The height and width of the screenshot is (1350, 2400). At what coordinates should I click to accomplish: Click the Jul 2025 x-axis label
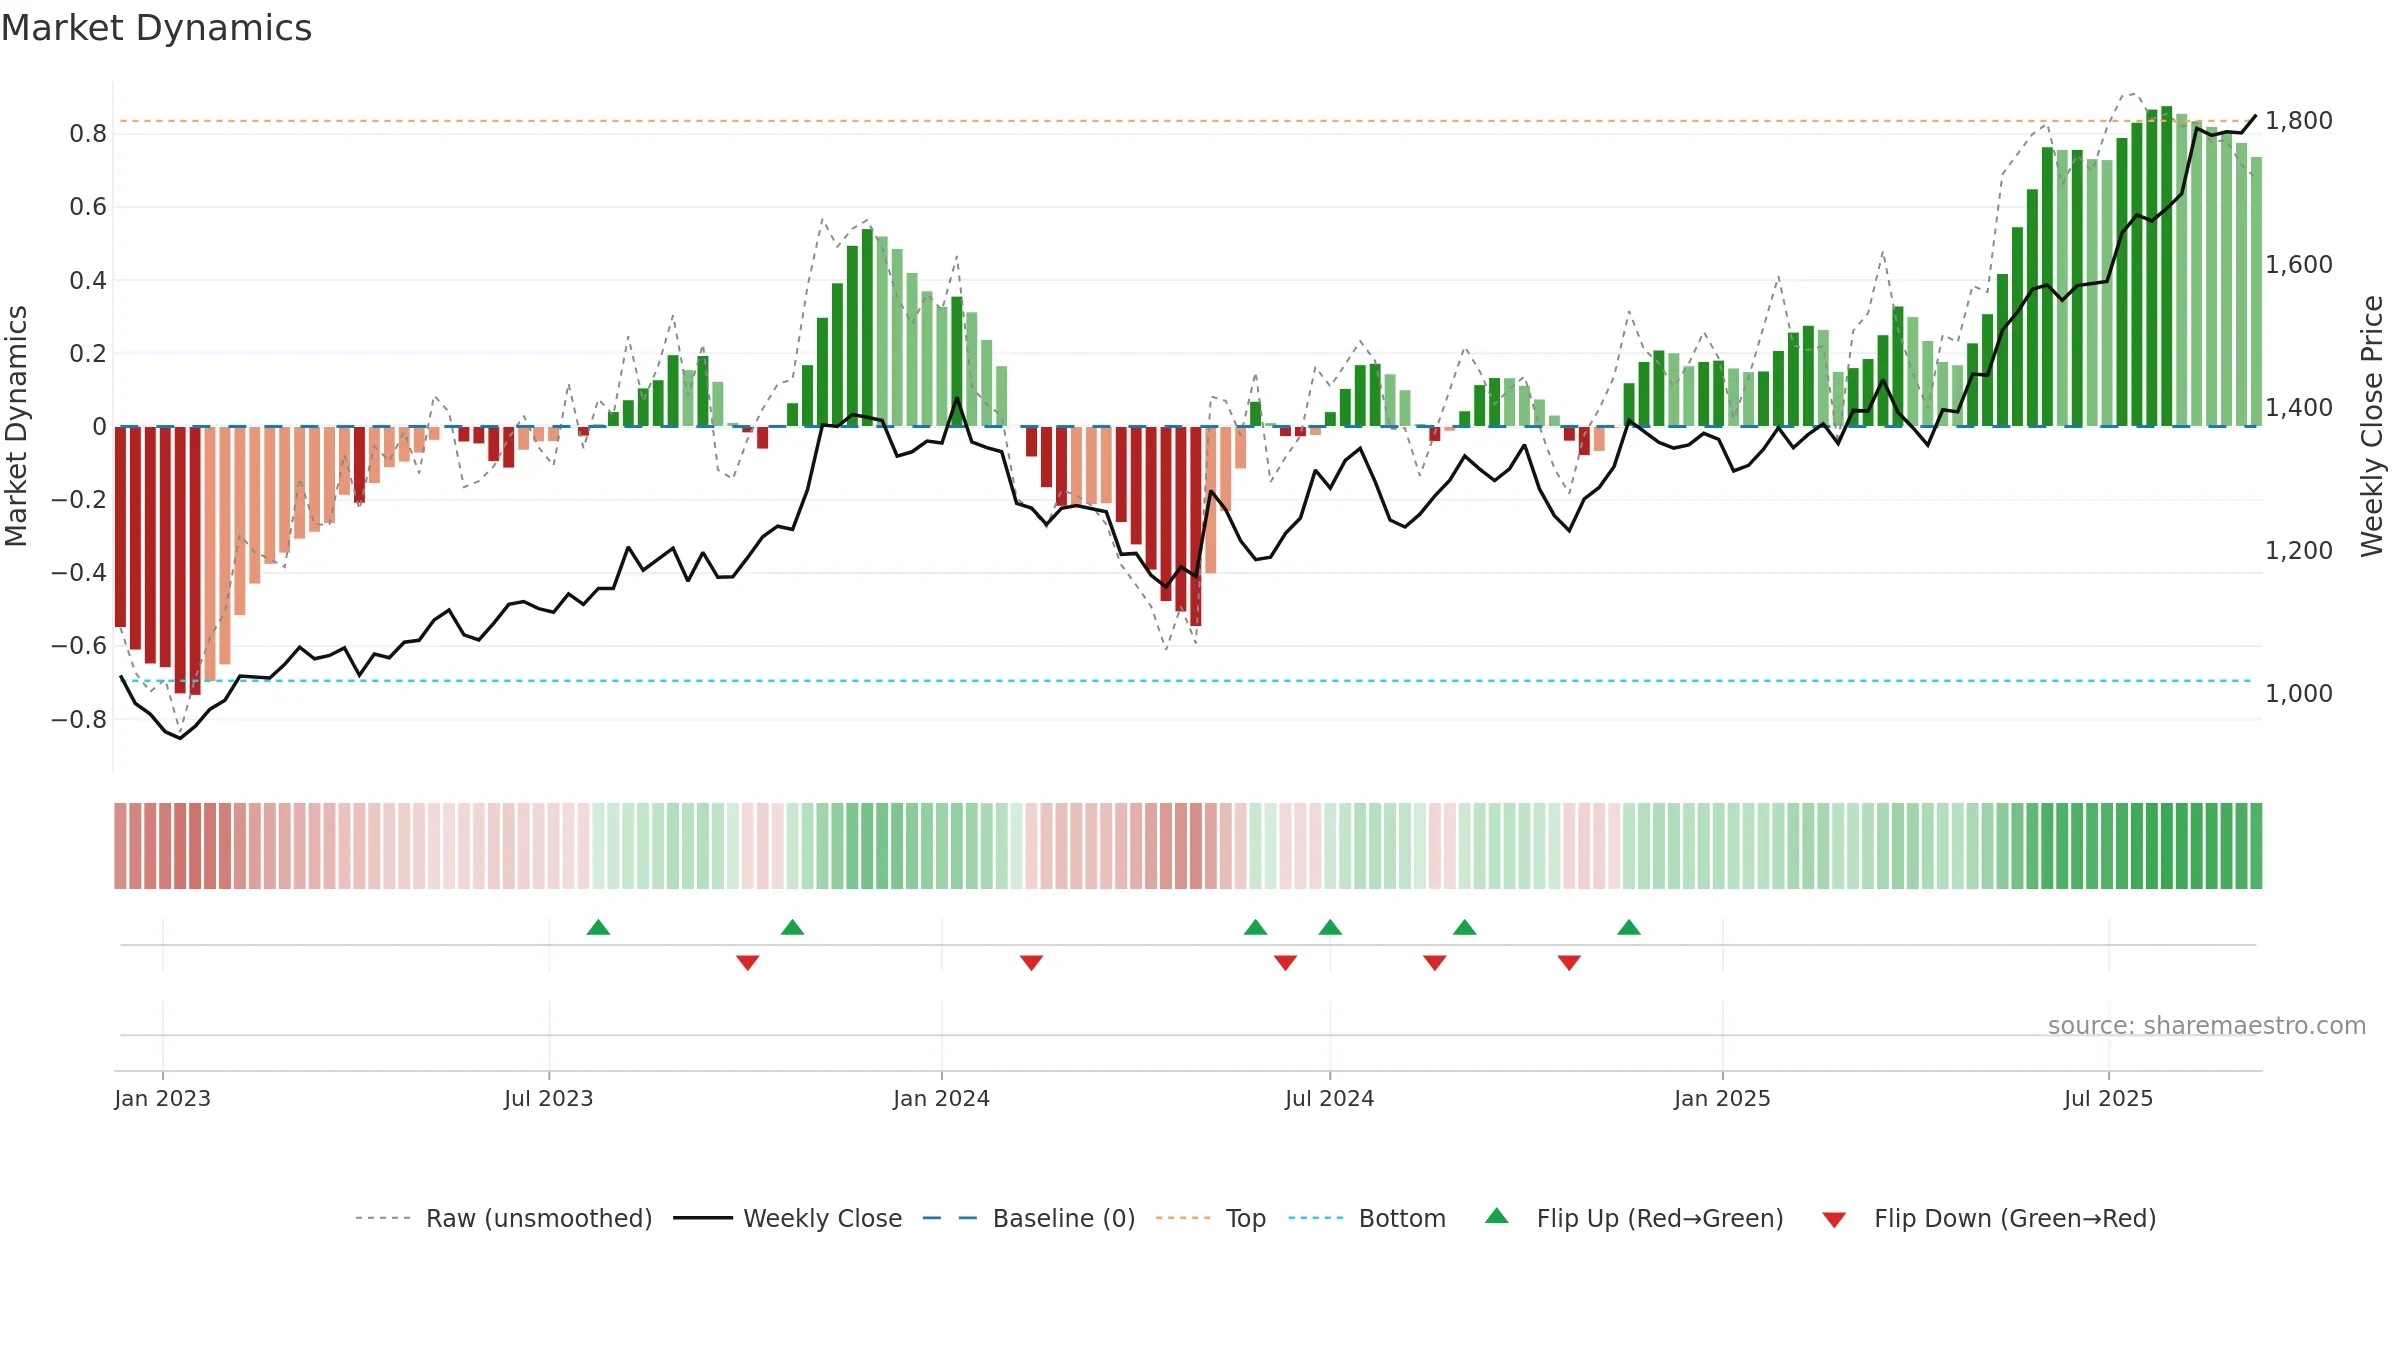click(2108, 1098)
